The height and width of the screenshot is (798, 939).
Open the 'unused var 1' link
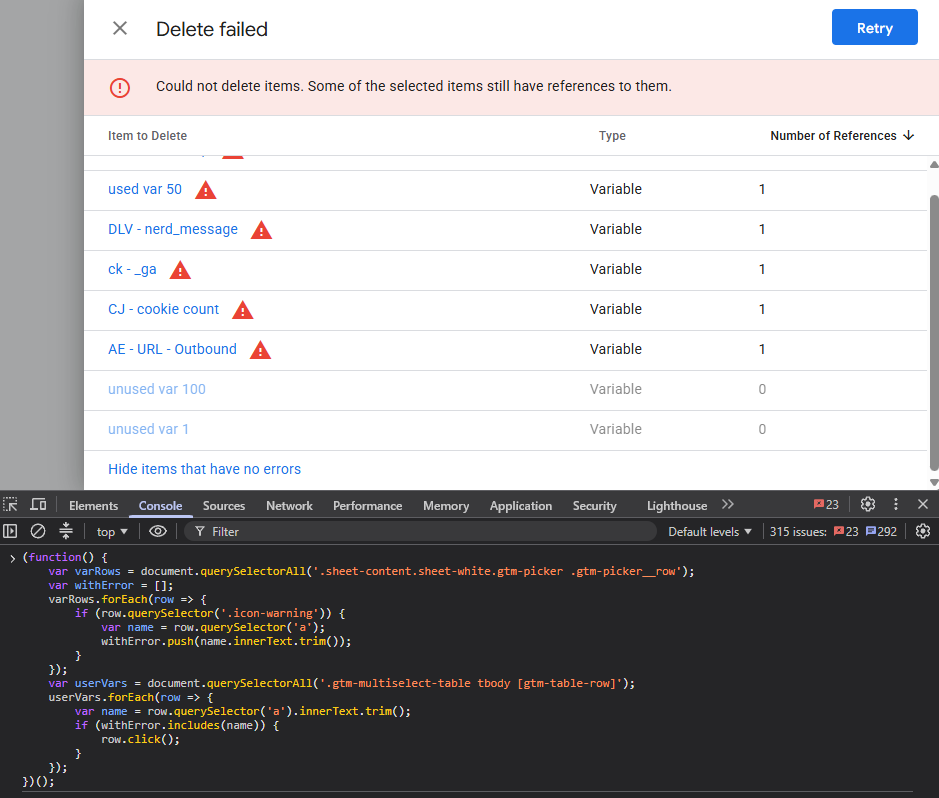click(149, 429)
